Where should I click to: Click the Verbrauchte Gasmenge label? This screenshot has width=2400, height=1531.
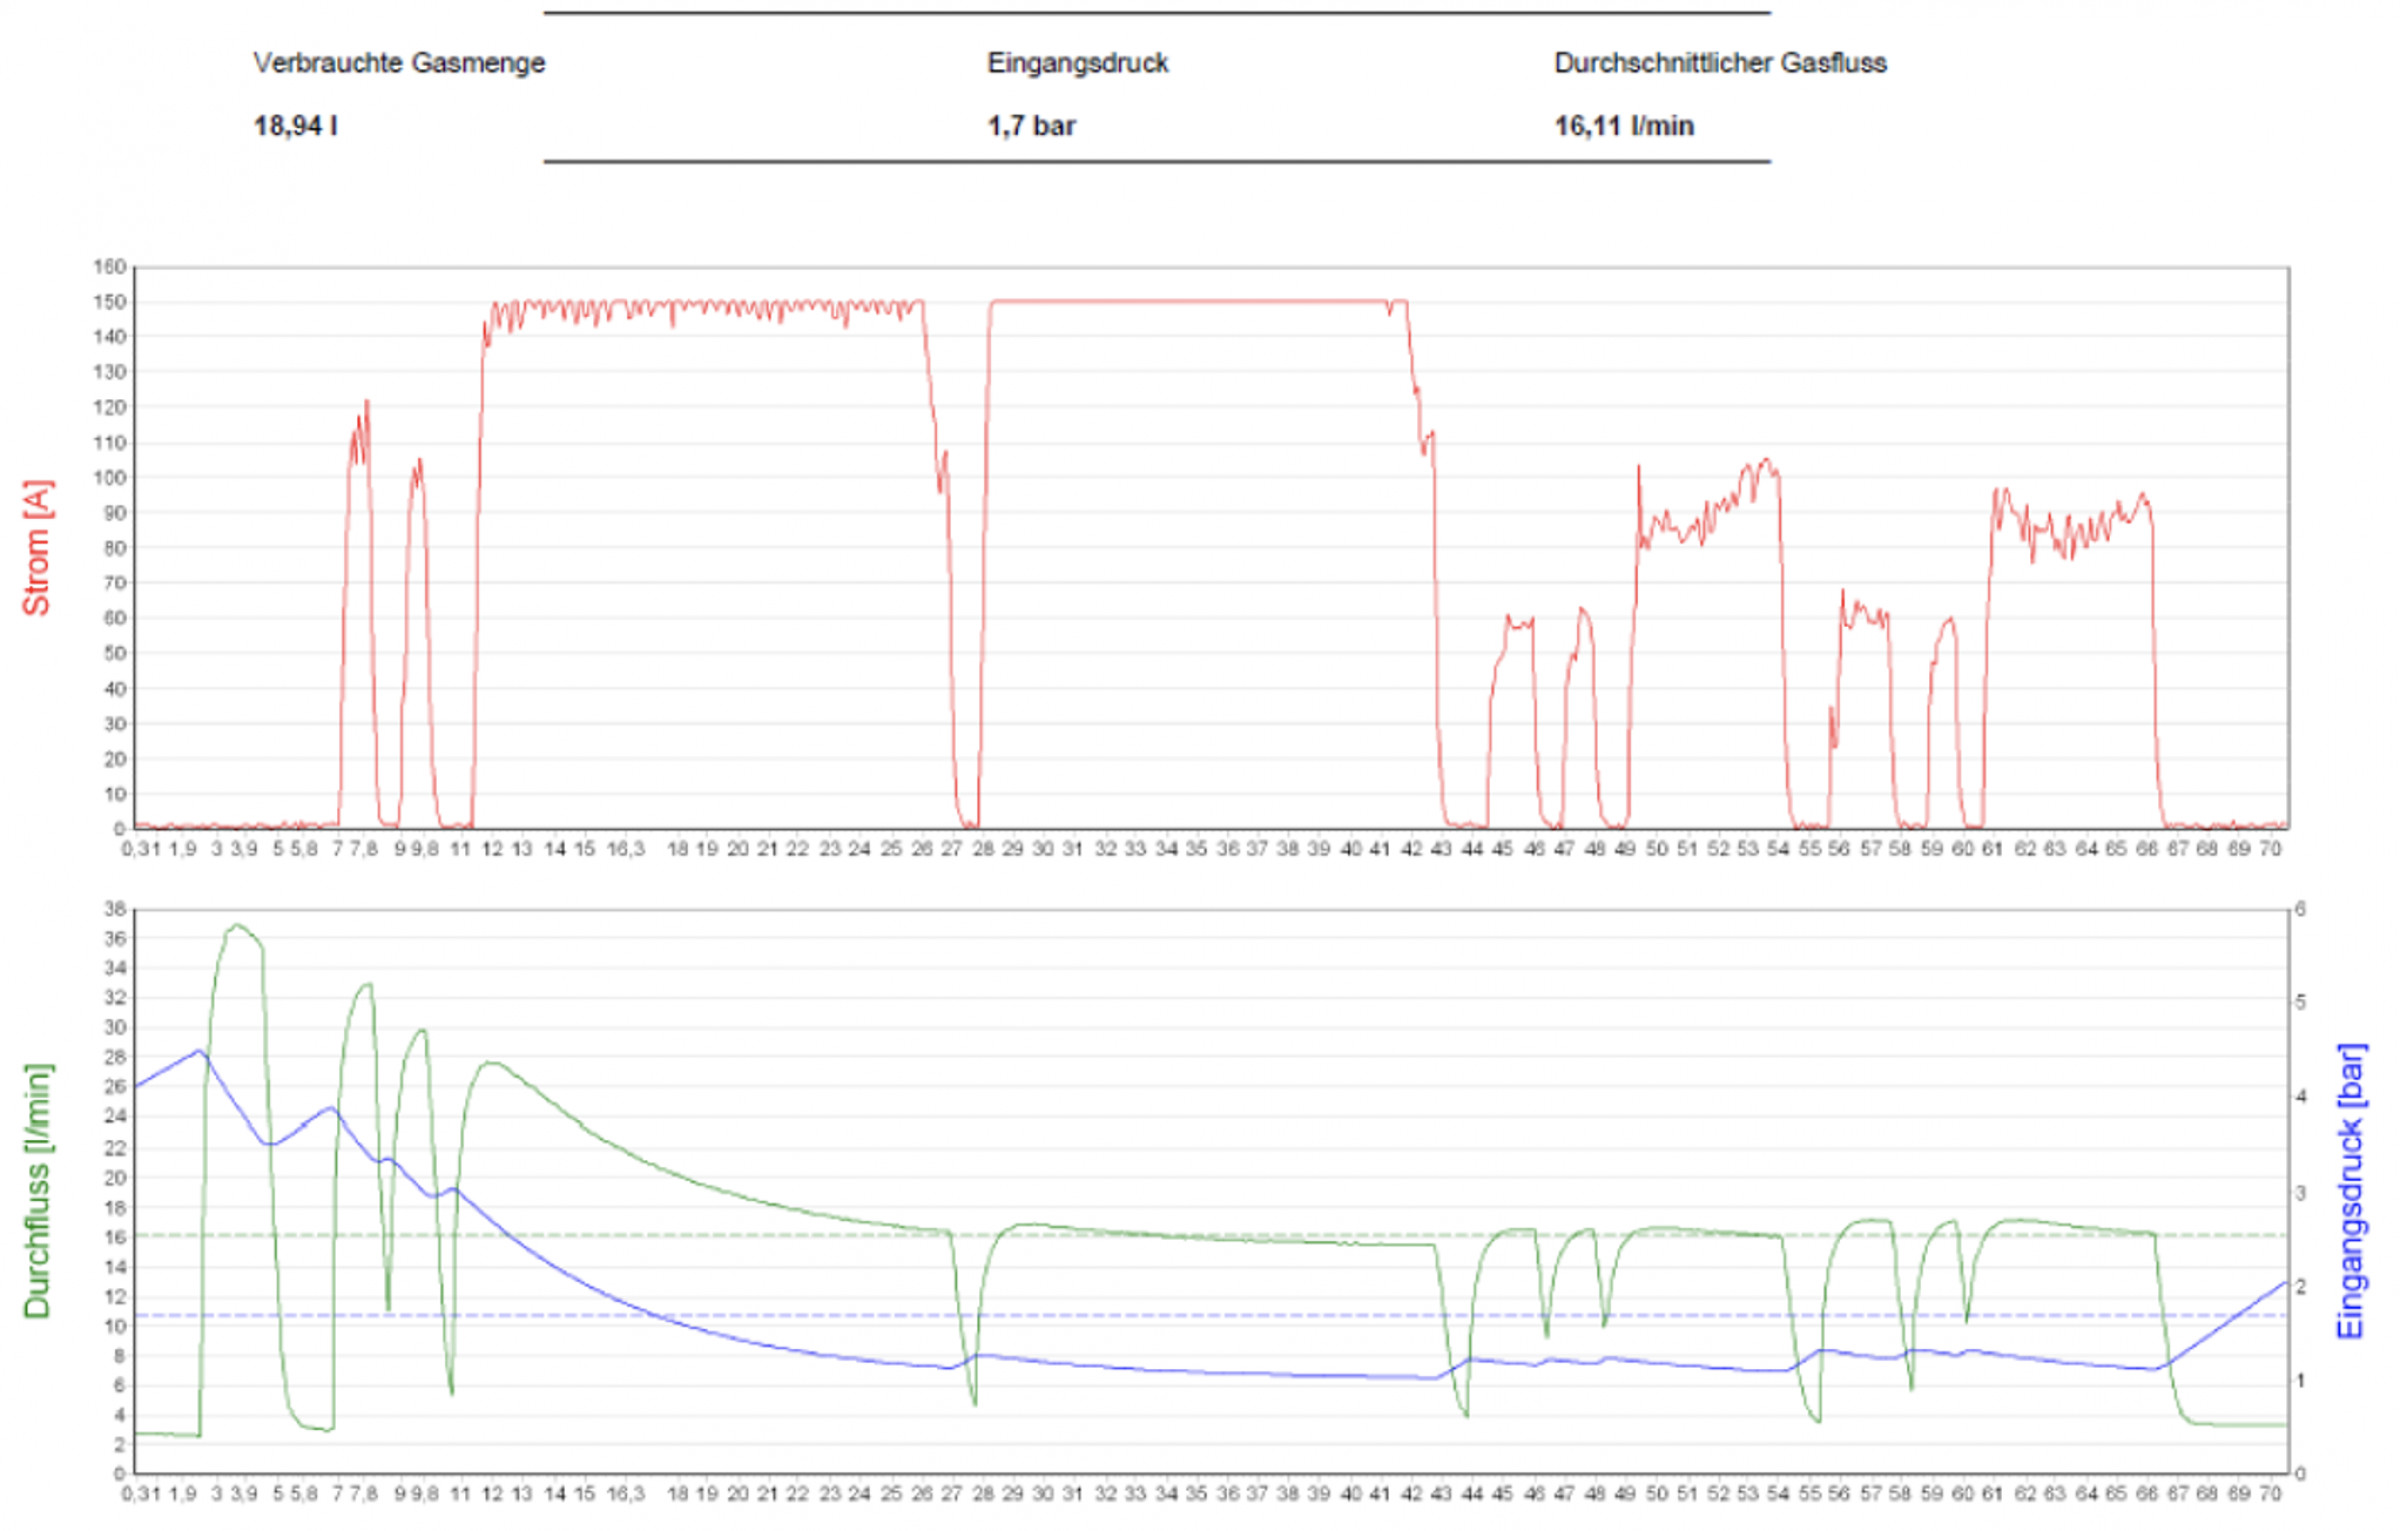[399, 63]
